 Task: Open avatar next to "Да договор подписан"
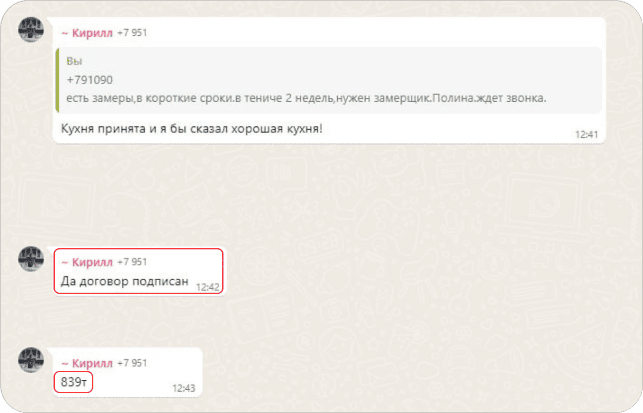point(31,259)
